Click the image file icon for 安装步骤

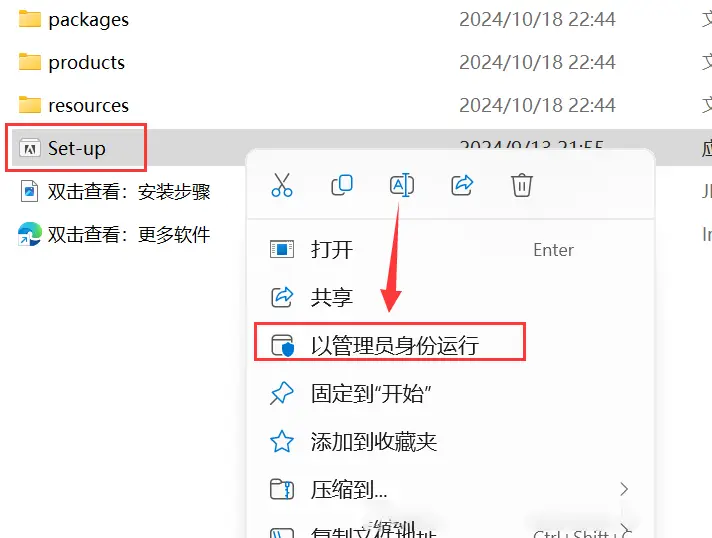click(30, 191)
